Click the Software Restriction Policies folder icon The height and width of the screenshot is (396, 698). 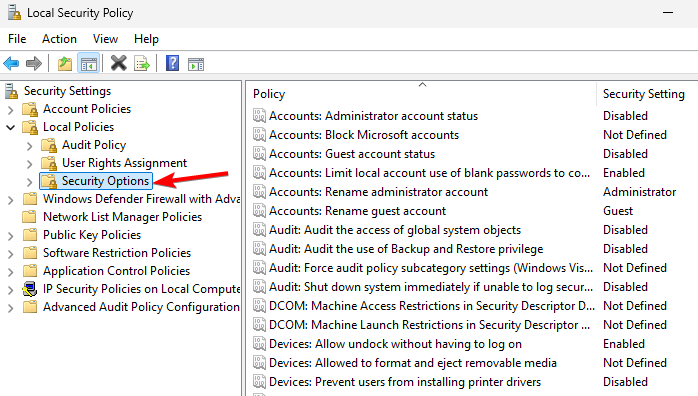29,253
